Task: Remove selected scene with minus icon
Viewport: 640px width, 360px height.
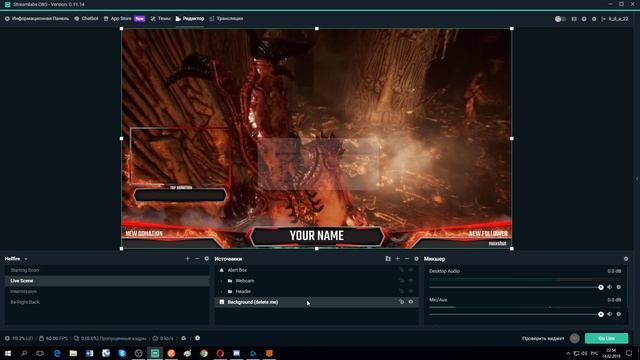Action: pyautogui.click(x=197, y=259)
